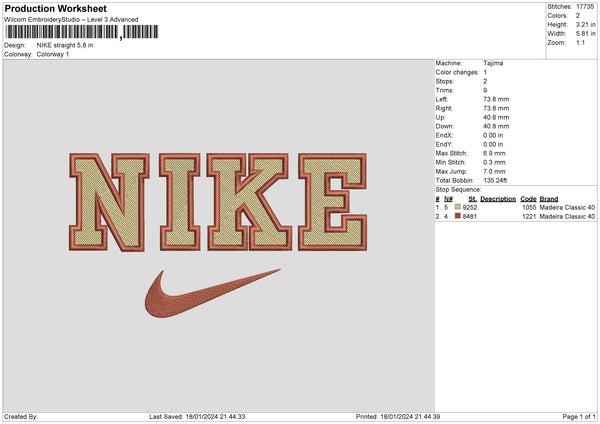This screenshot has width=600, height=424.
Task: Click the red color swatch for stop 2
Action: coord(458,216)
